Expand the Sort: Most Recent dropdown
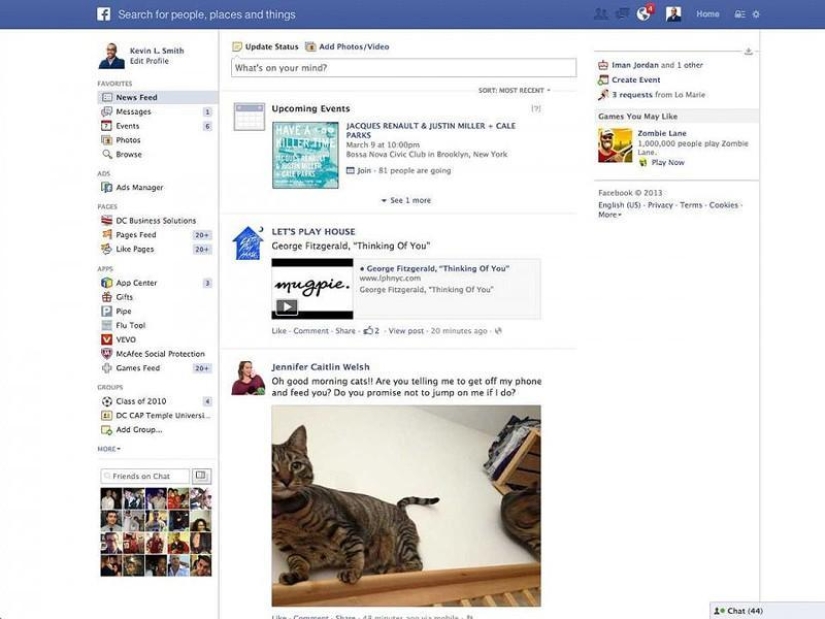This screenshot has width=825, height=619. (x=514, y=90)
